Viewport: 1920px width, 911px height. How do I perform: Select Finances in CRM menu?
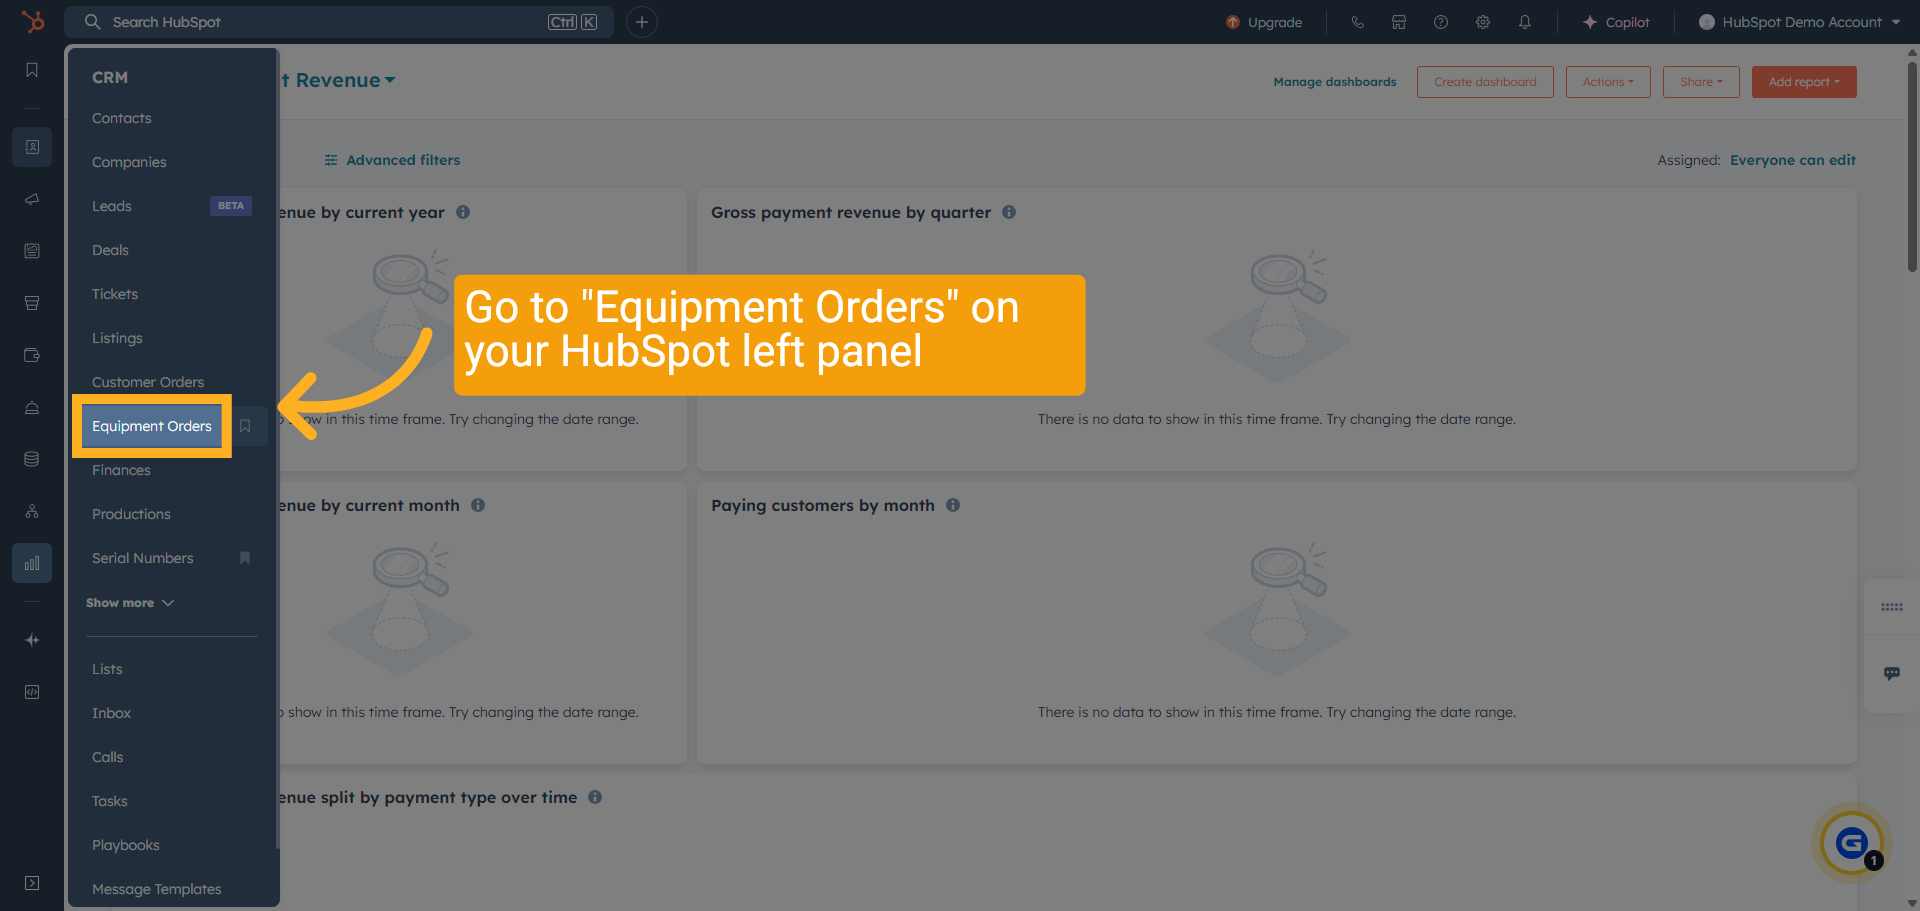[x=121, y=470]
